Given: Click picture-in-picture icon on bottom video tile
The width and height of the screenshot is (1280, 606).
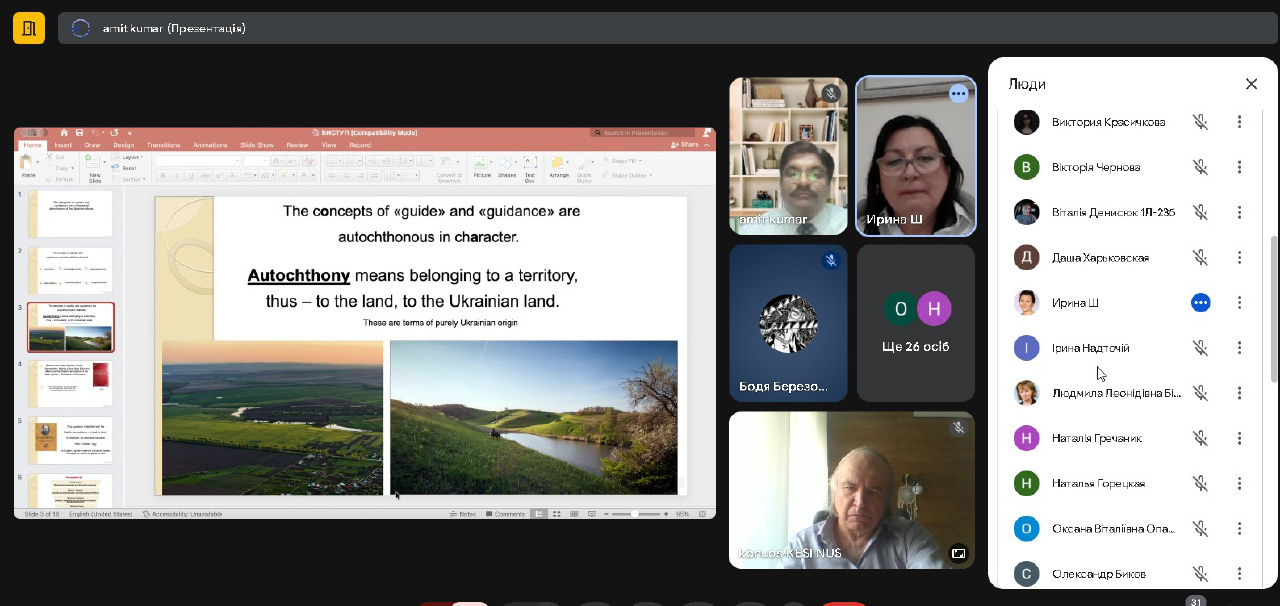Looking at the screenshot, I should point(958,553).
